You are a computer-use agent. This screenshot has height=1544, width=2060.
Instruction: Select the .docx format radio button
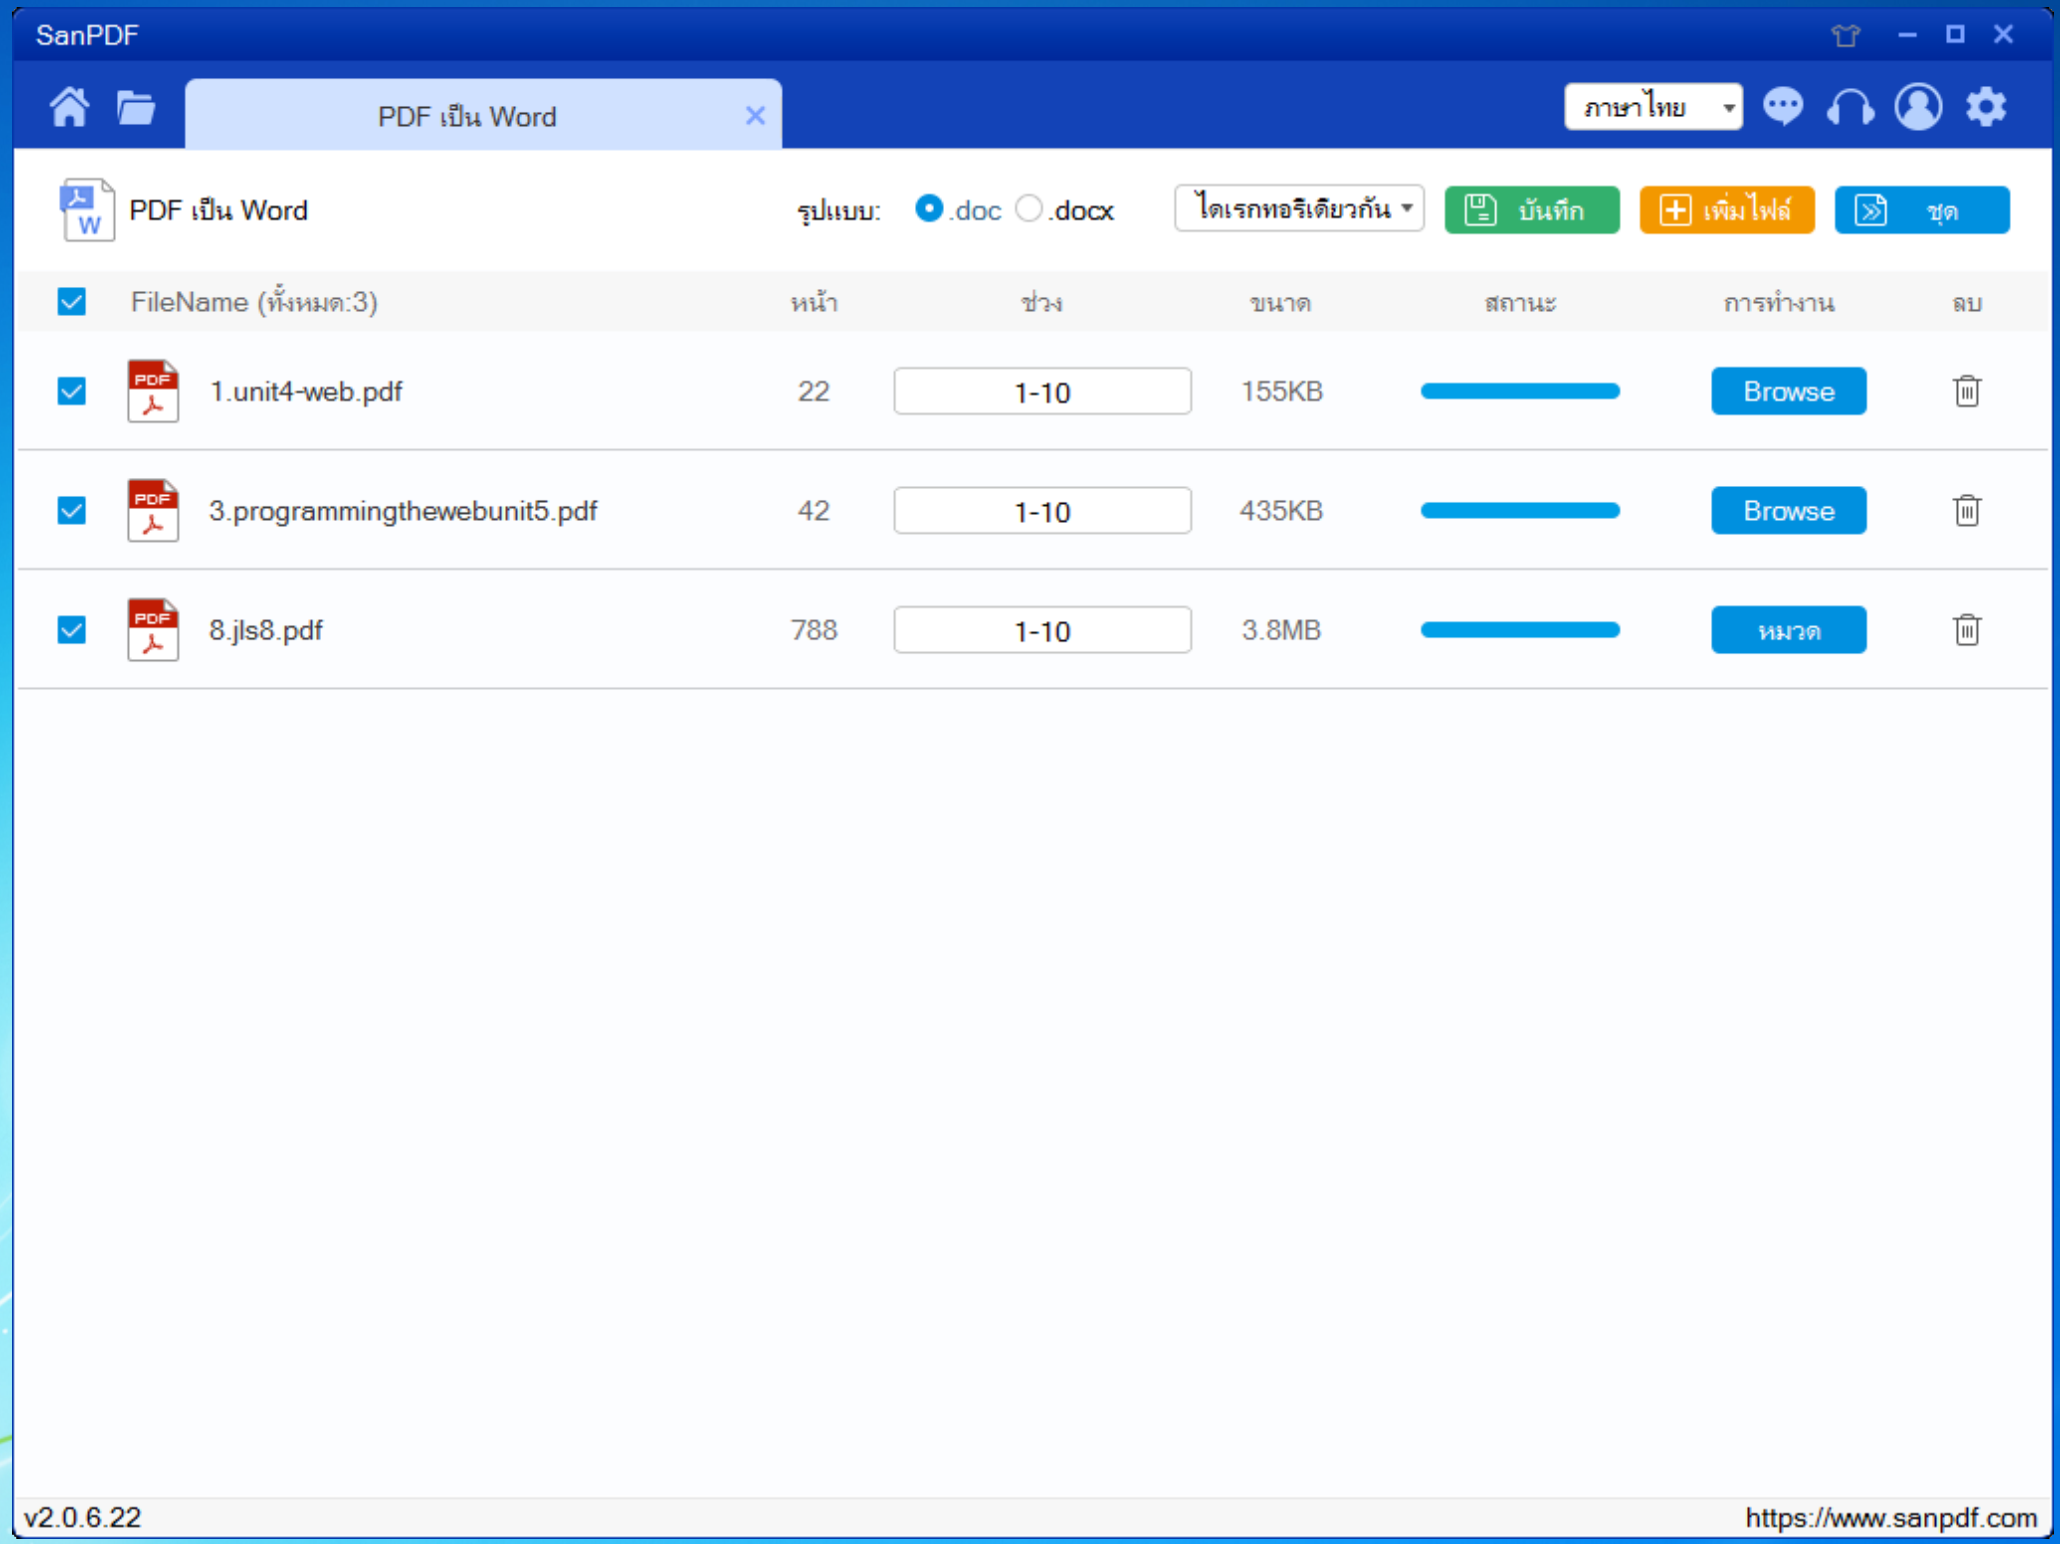[1028, 209]
